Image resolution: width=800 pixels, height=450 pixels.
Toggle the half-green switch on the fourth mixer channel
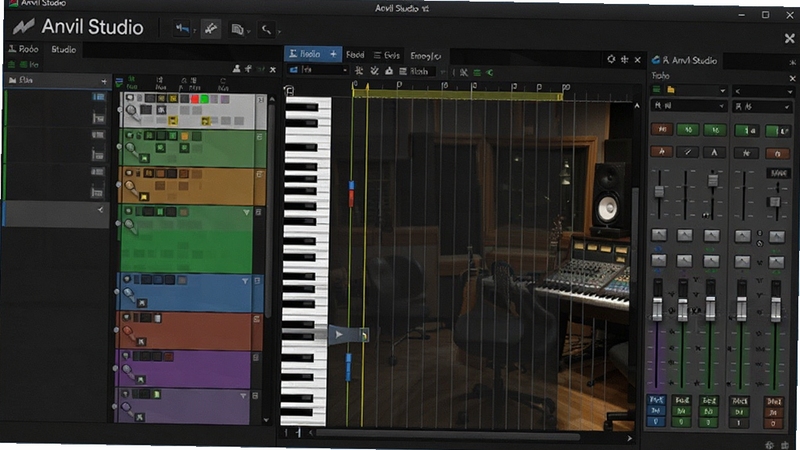746,131
